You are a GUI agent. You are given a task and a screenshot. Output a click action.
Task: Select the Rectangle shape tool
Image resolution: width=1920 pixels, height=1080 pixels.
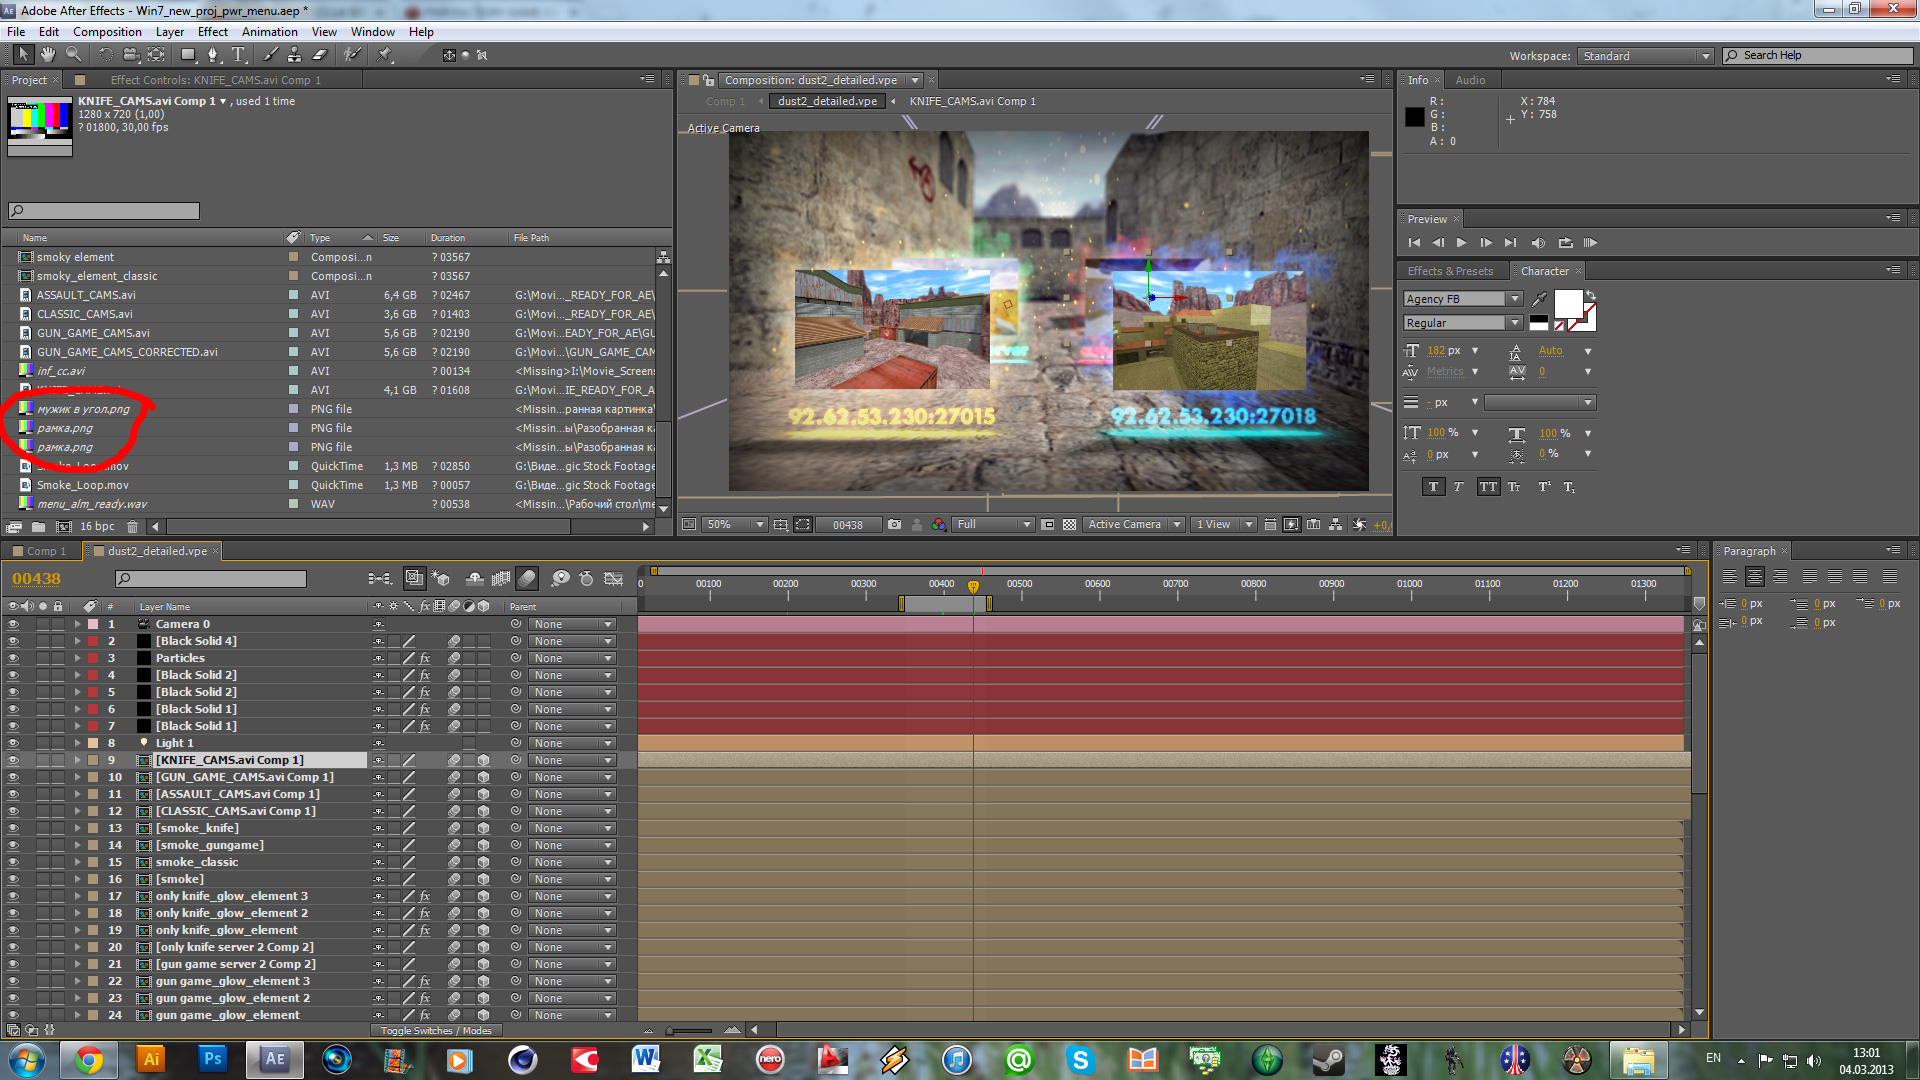click(187, 55)
